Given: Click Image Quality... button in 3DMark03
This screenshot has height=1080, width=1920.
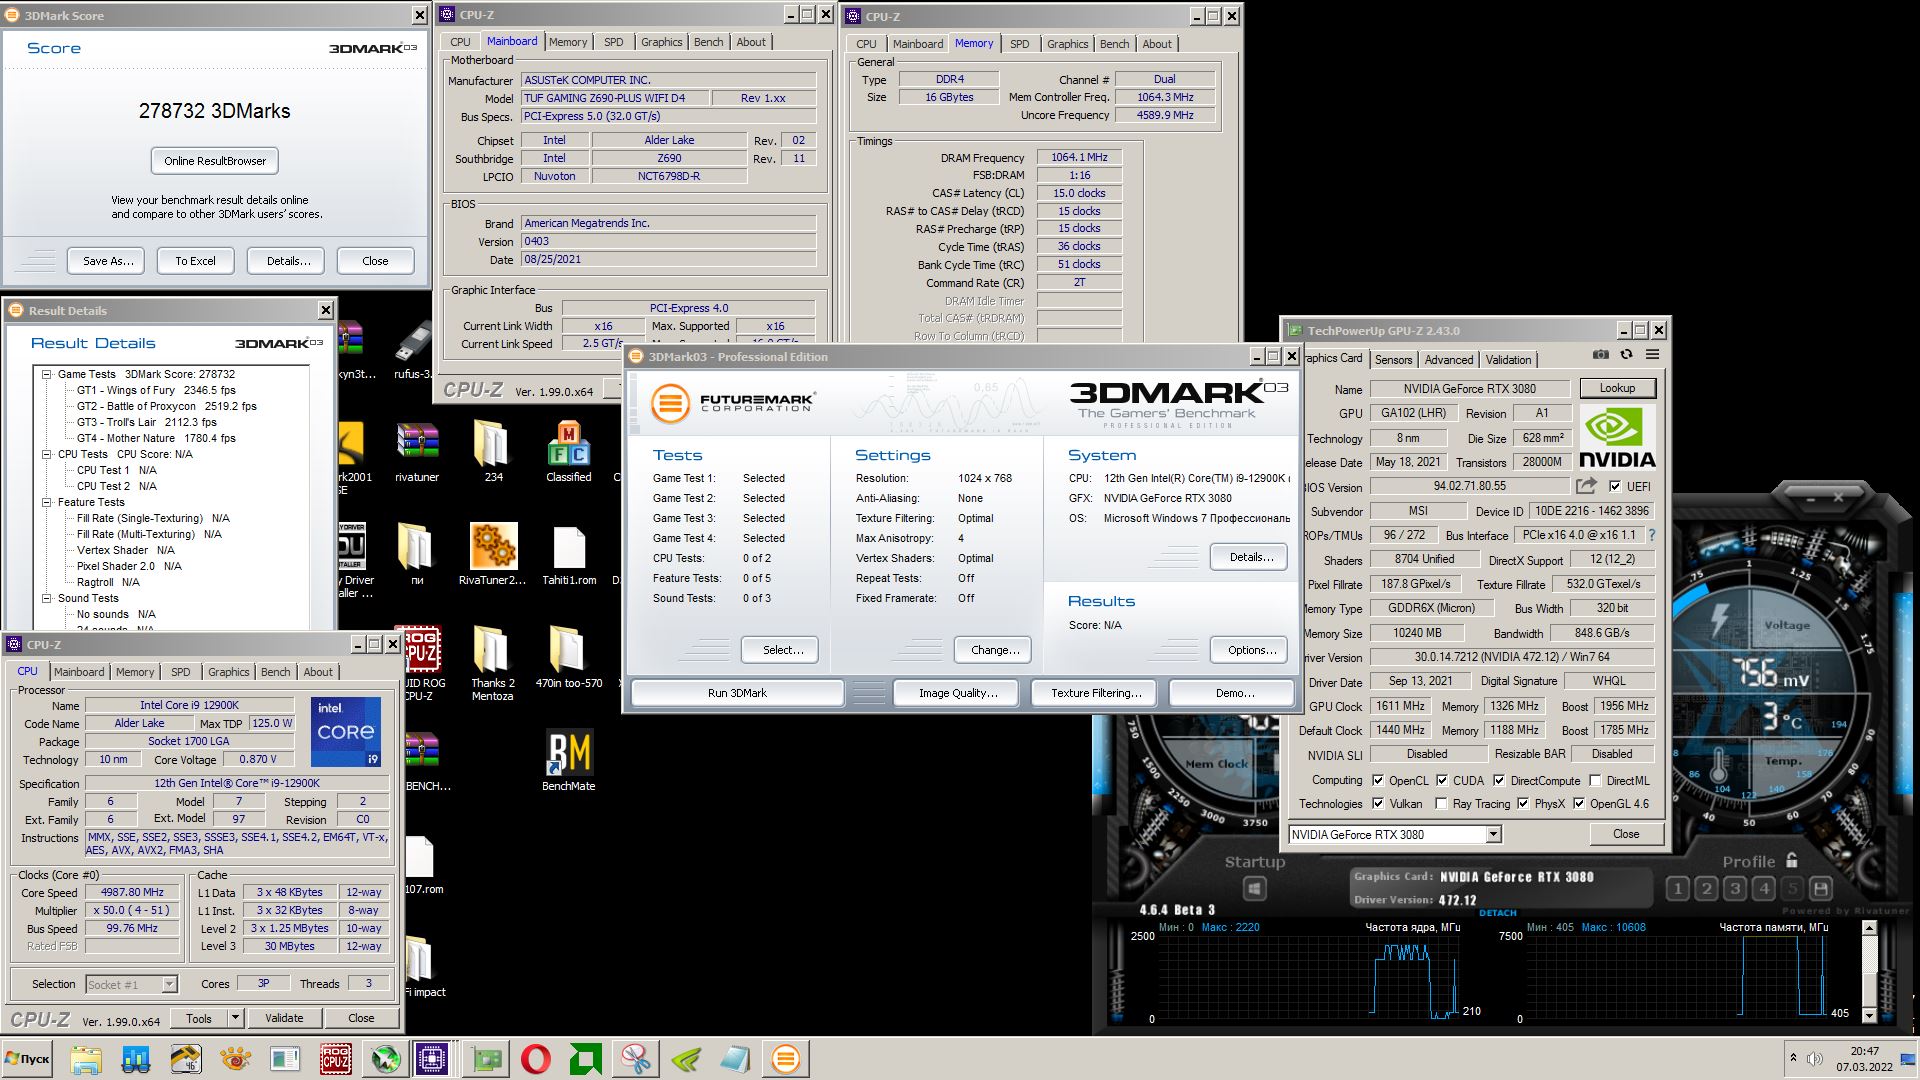Looking at the screenshot, I should coord(958,693).
